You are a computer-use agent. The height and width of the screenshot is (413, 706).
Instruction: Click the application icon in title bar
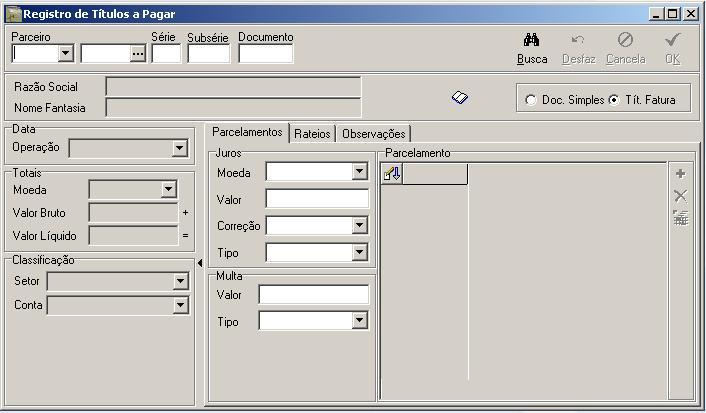pos(14,14)
